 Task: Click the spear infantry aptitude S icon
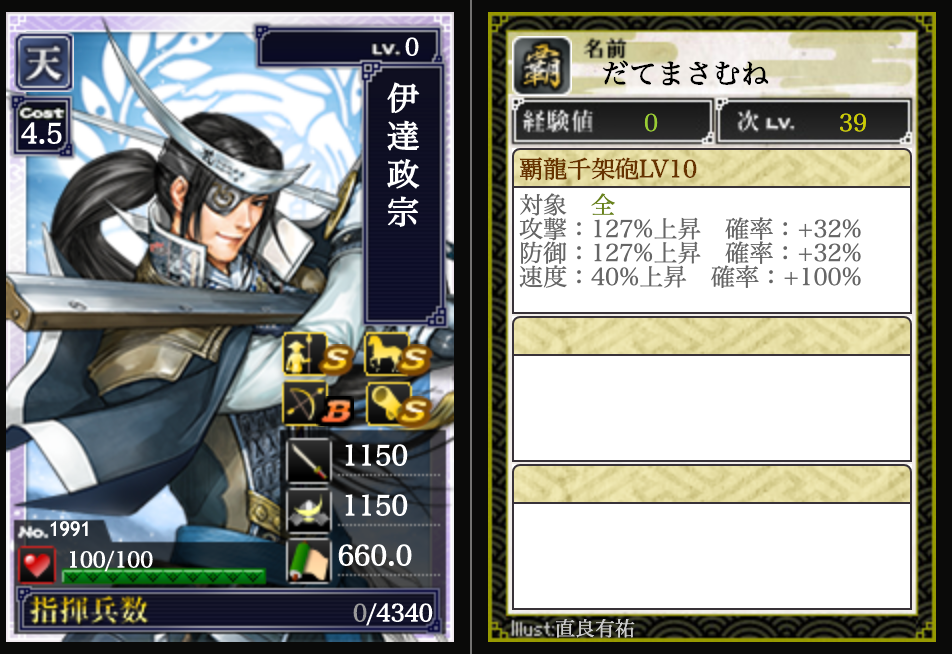tap(317, 355)
